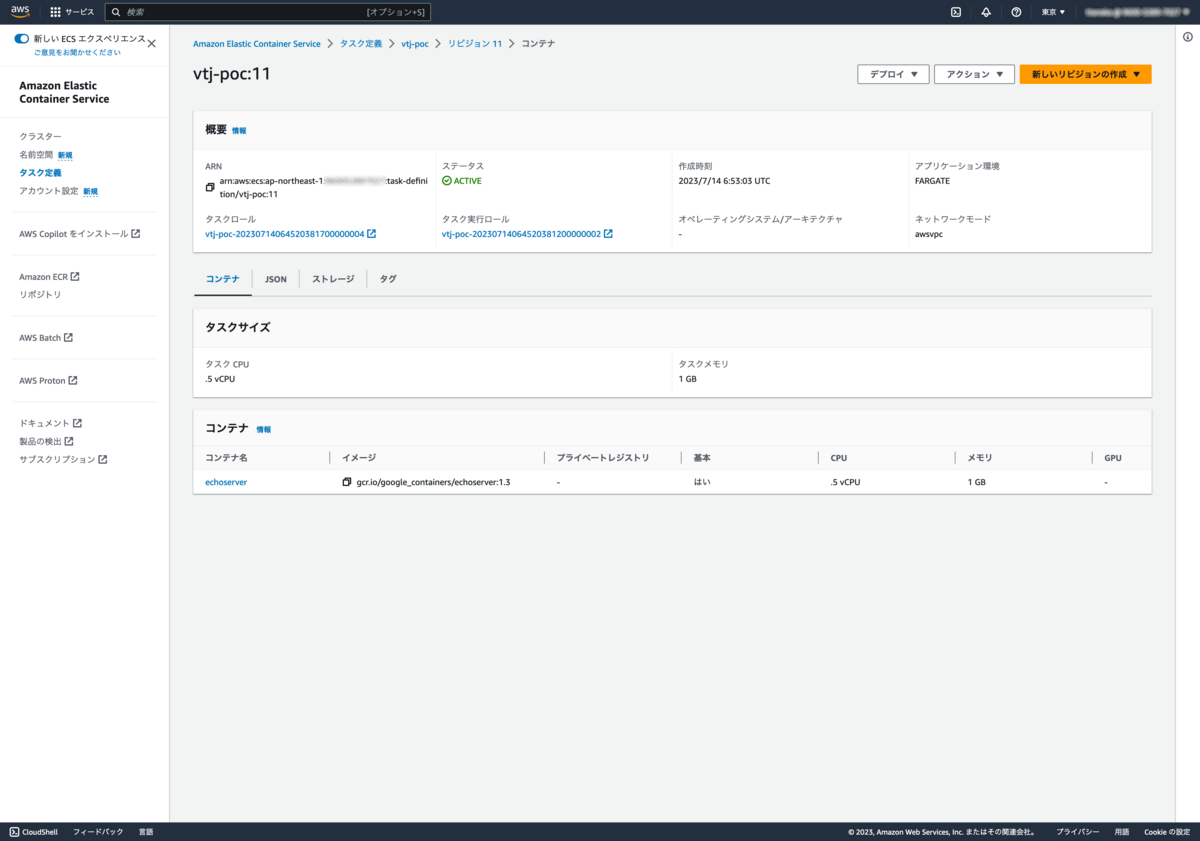Close the new ECS experience banner
The width and height of the screenshot is (1200, 841).
152,43
